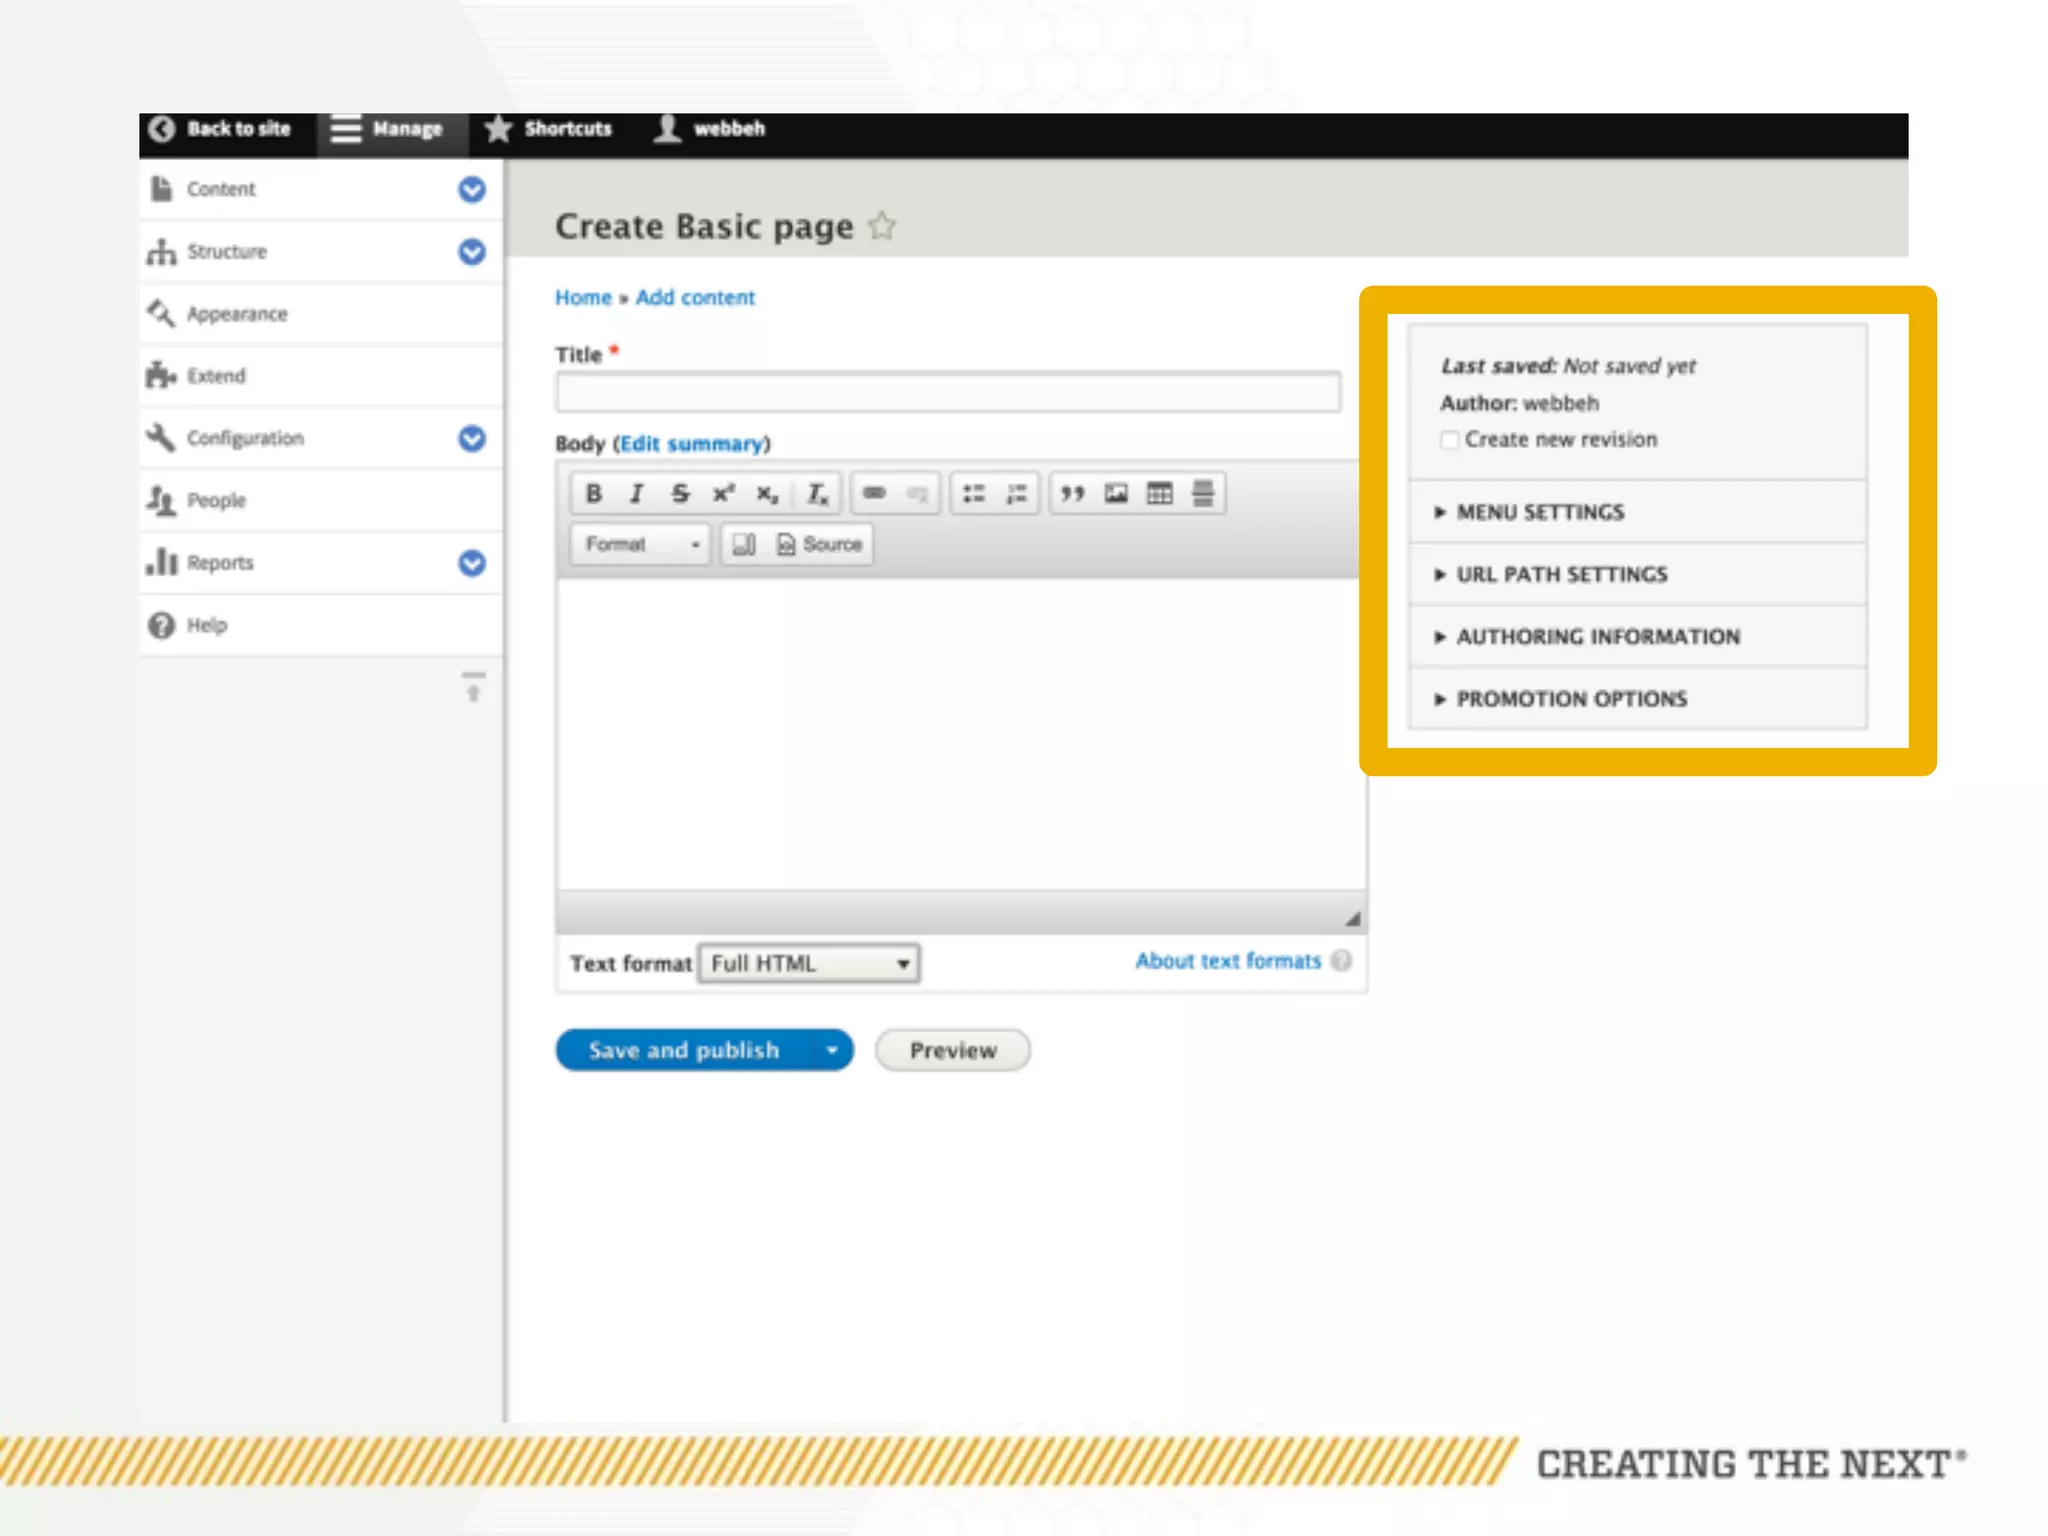
Task: Insert a table using table icon
Action: click(1159, 494)
